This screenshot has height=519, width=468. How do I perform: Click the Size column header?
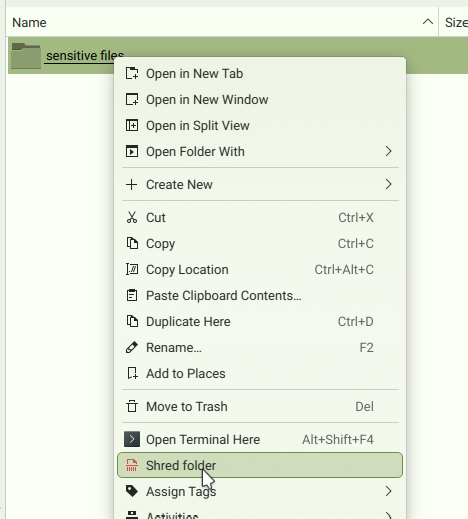coord(455,23)
